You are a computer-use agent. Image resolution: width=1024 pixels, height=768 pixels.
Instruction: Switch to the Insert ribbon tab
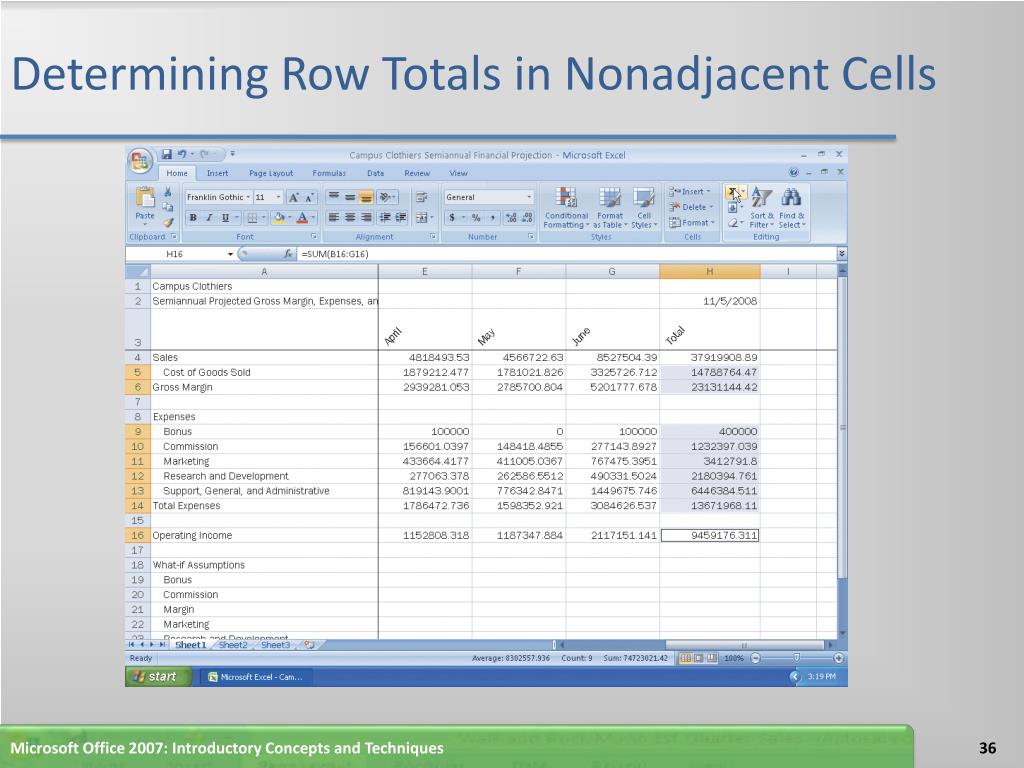coord(217,173)
